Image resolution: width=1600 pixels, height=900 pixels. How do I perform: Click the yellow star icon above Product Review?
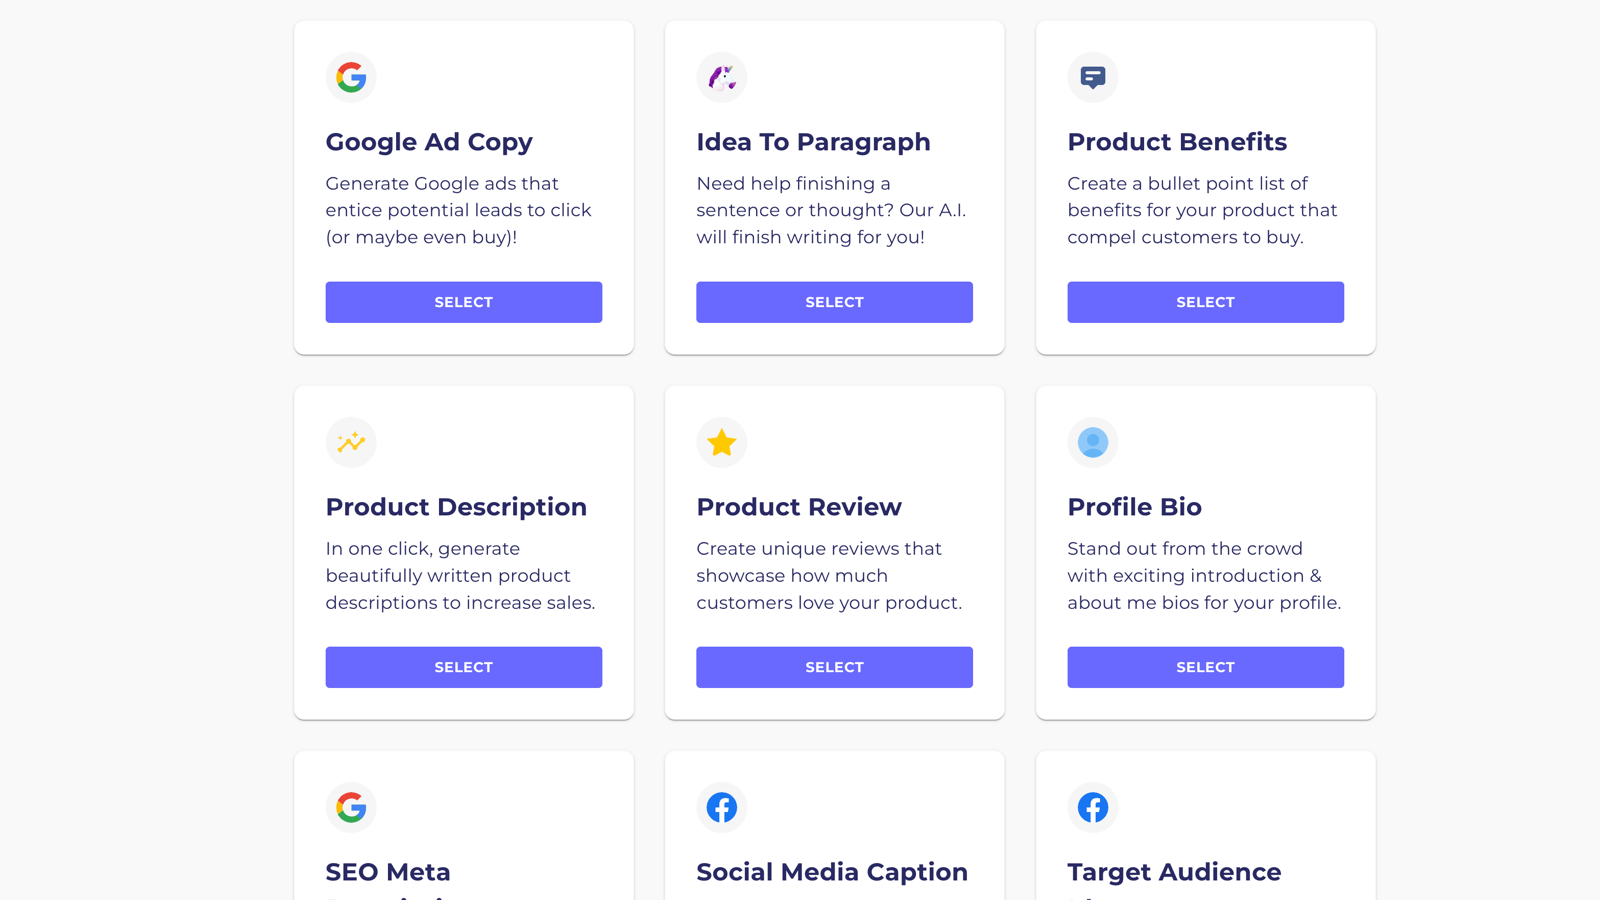tap(722, 442)
